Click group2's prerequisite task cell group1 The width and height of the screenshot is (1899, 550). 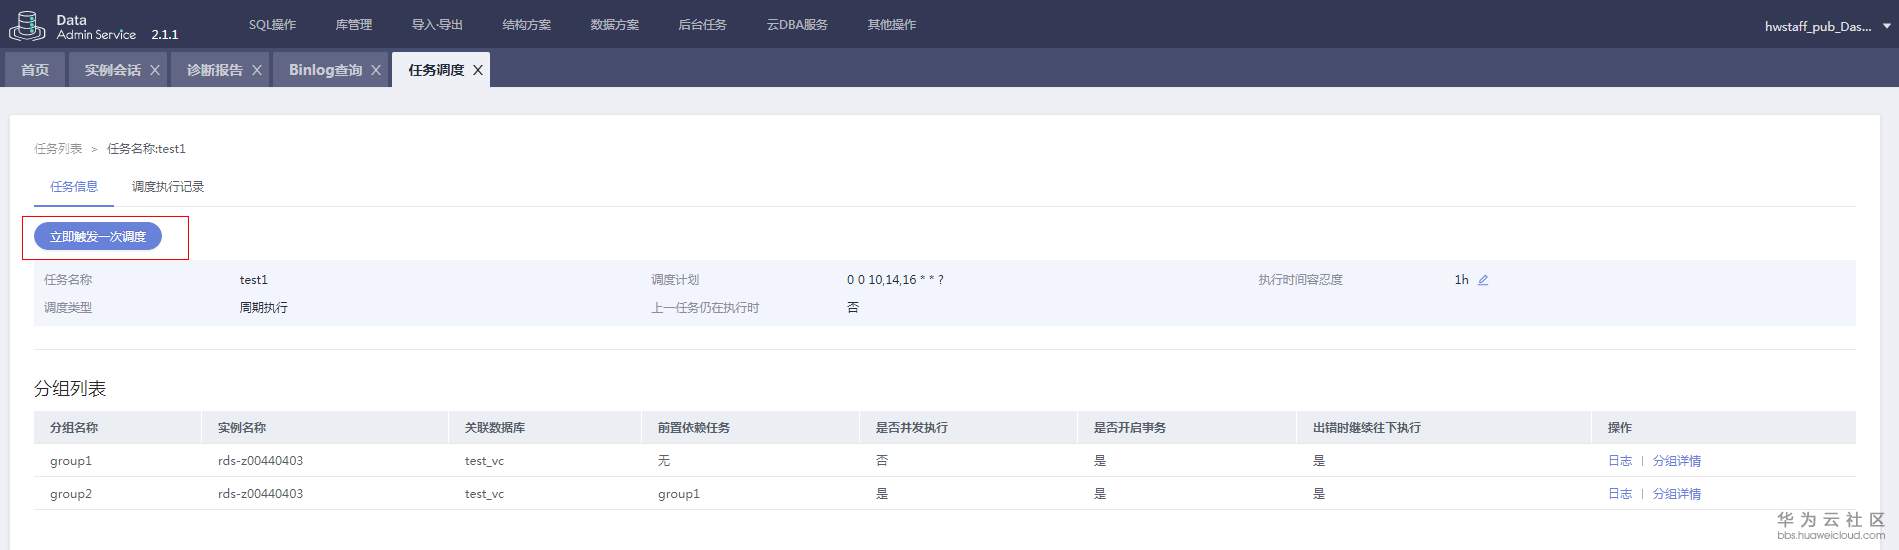(679, 494)
